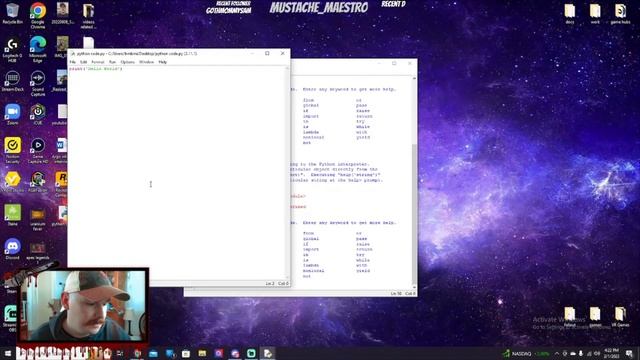This screenshot has height=360, width=640.
Task: Open the VR Games folder on desktop
Action: click(620, 317)
